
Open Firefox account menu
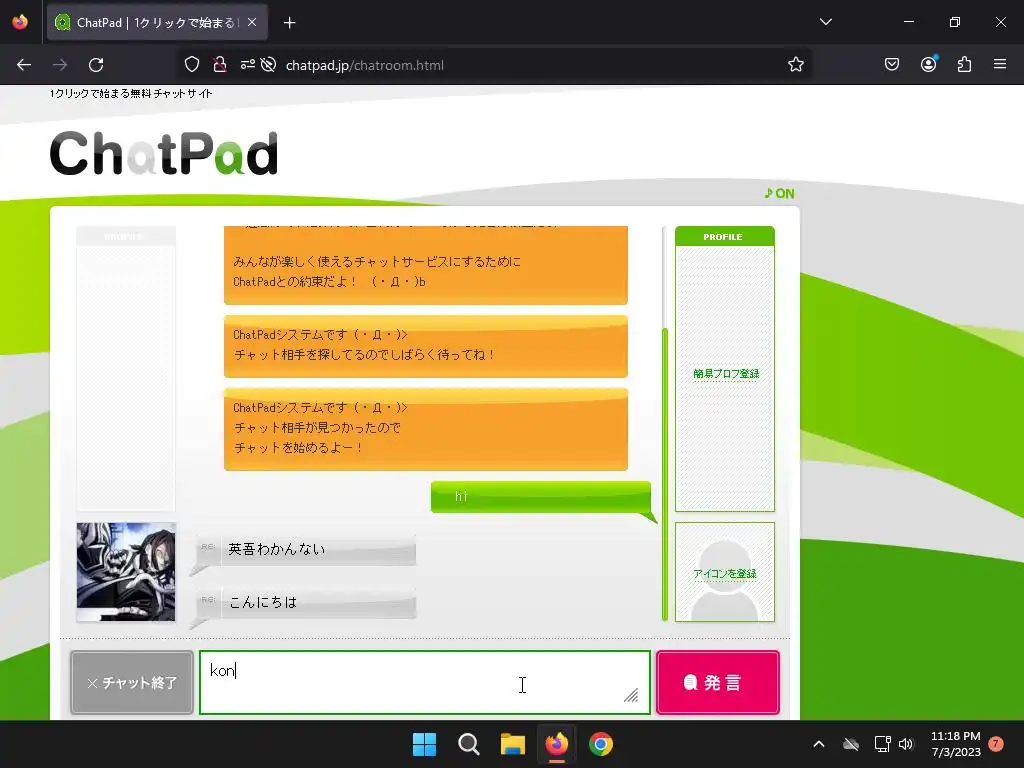928,64
